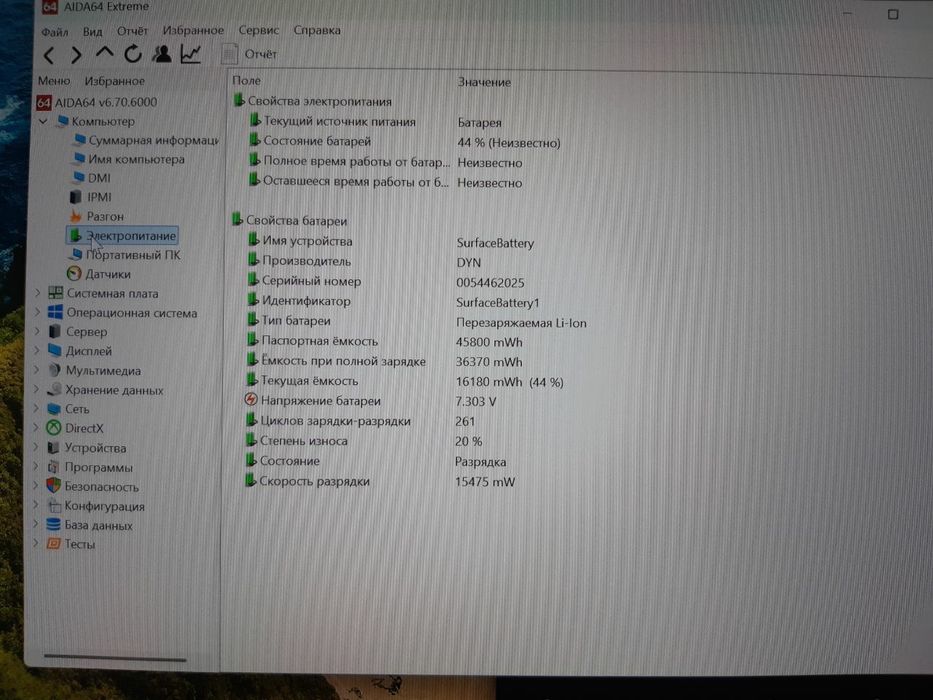The height and width of the screenshot is (700, 933).
Task: Click the Сервер icon in tree
Action: point(55,331)
